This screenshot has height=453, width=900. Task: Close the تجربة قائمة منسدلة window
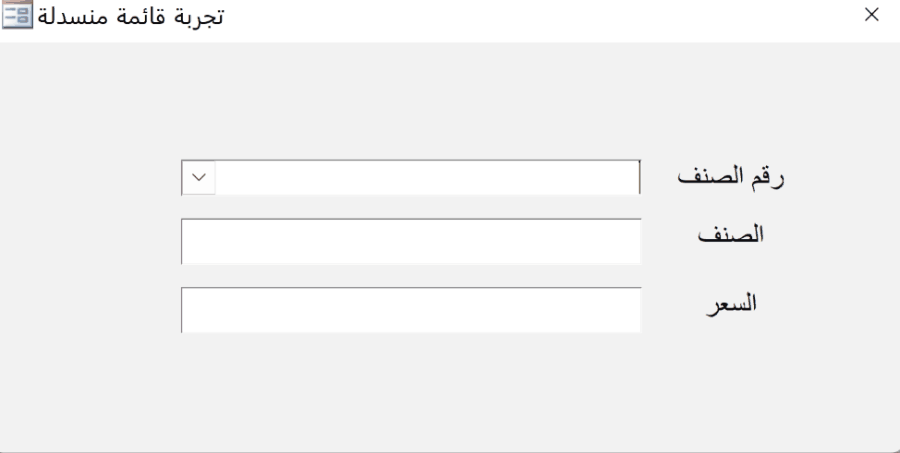coord(872,15)
